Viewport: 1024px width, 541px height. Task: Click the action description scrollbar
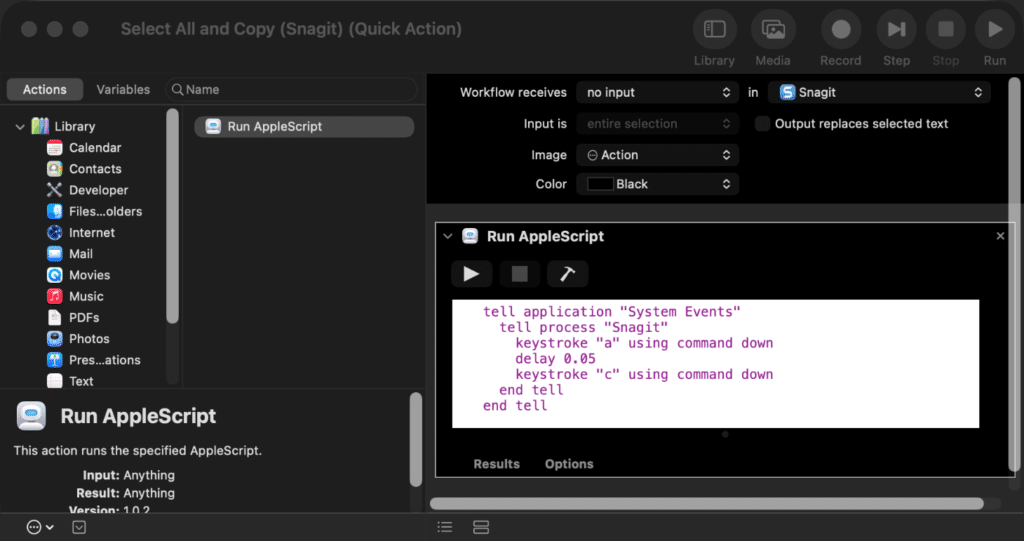coord(415,439)
